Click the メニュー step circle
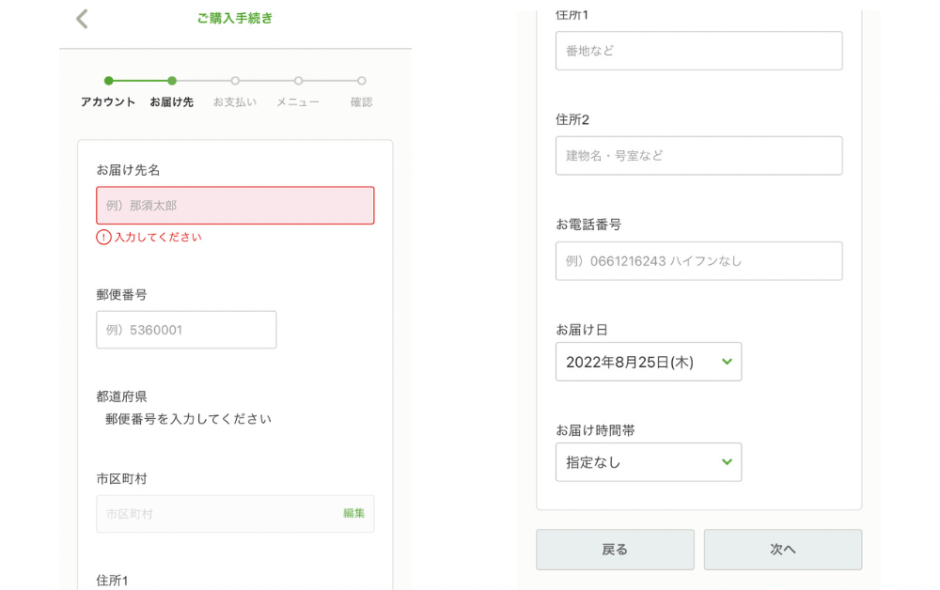940x590 pixels. tap(297, 83)
